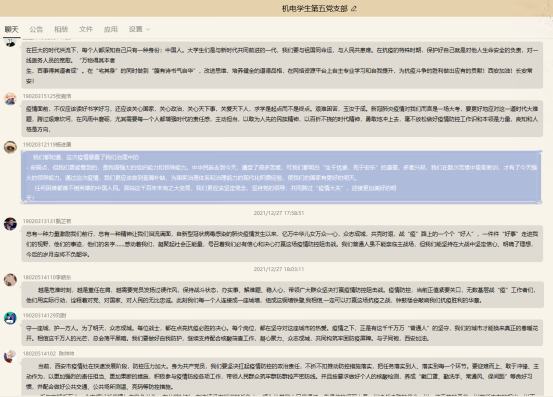This screenshot has width=553, height=397.
Task: Open avatar of sender 18020514110
Action: 10,280
